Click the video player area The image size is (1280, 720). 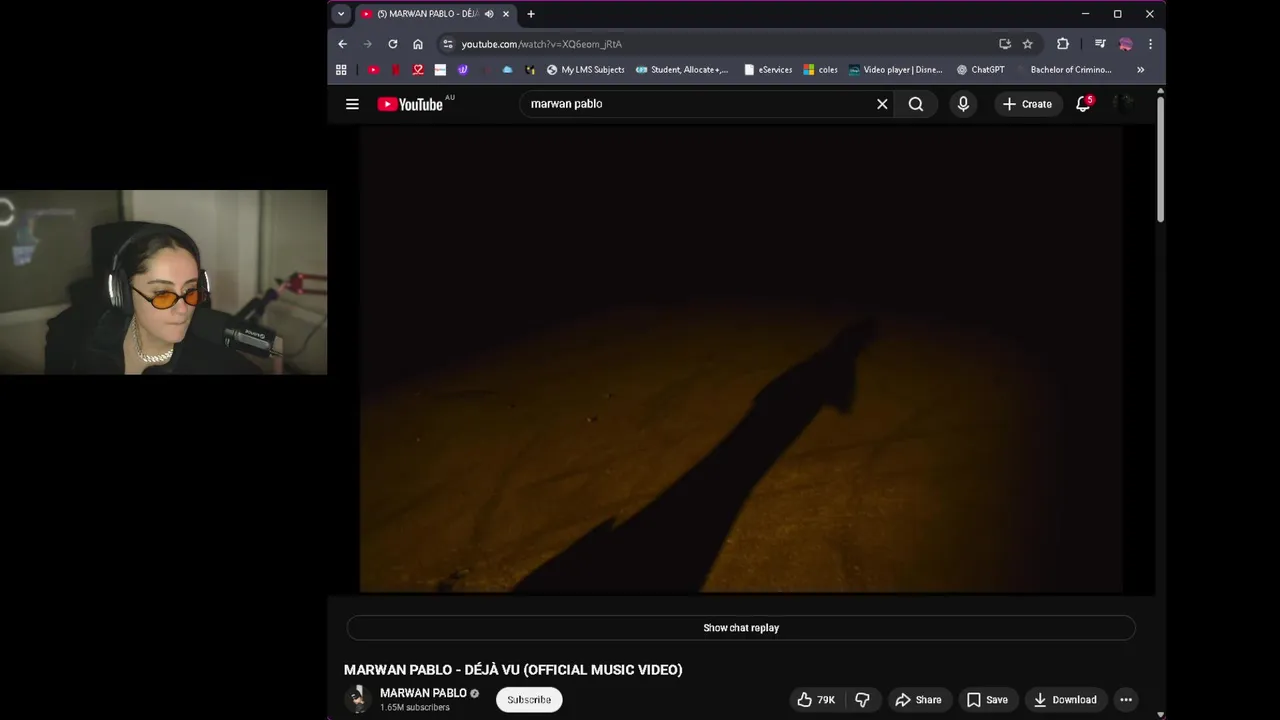(x=741, y=359)
